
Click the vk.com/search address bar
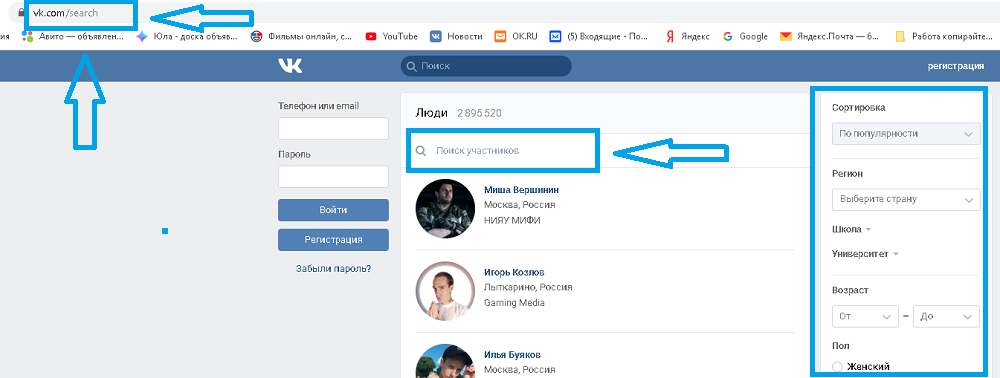[65, 13]
